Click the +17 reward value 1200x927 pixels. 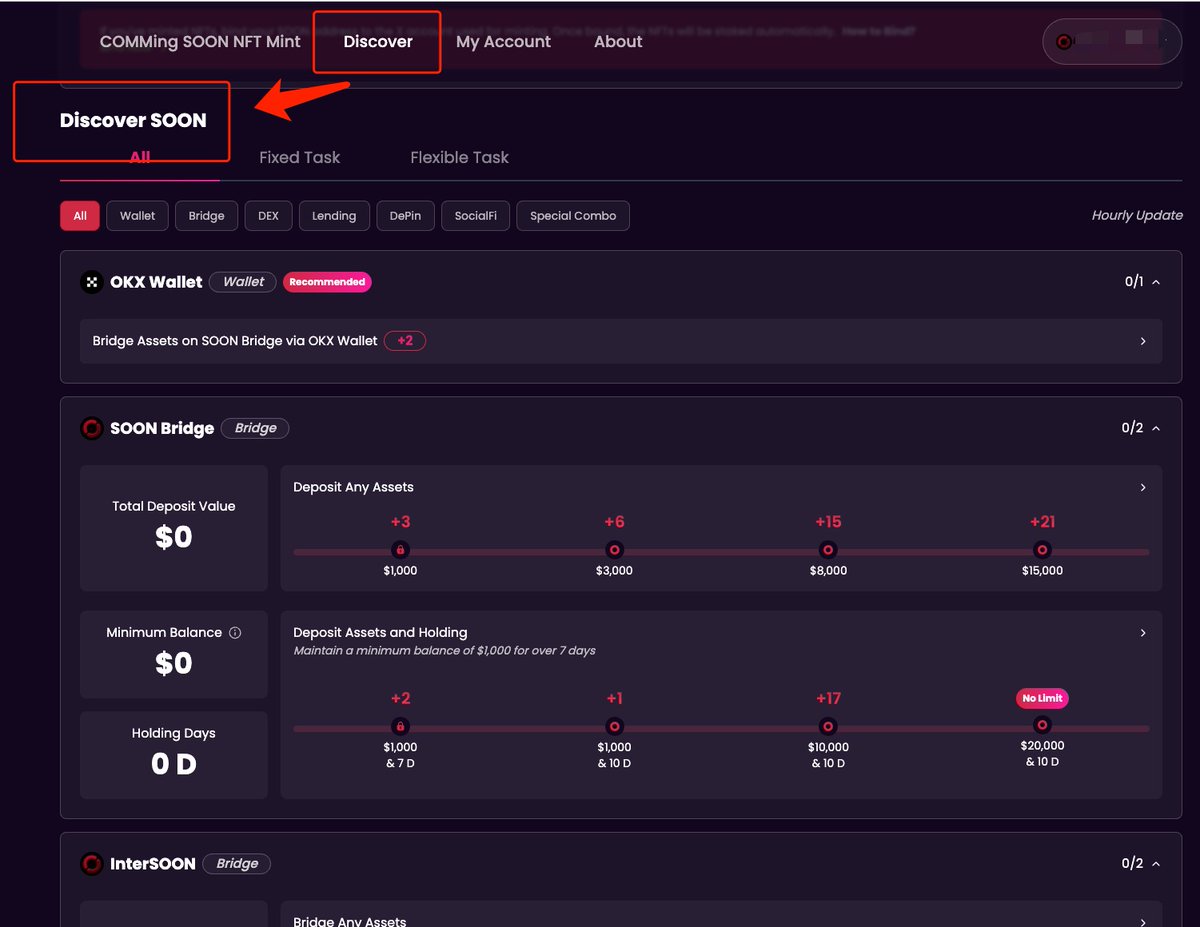828,699
